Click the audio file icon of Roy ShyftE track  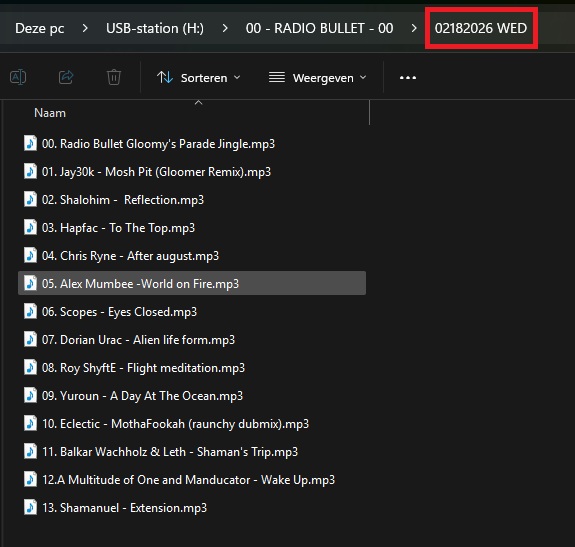click(30, 367)
